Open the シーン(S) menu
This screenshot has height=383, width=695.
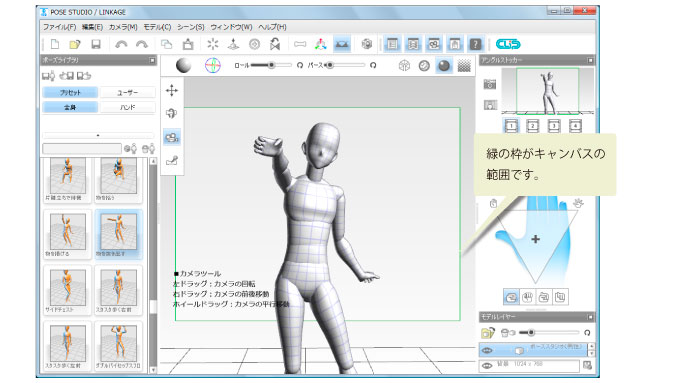pos(191,27)
